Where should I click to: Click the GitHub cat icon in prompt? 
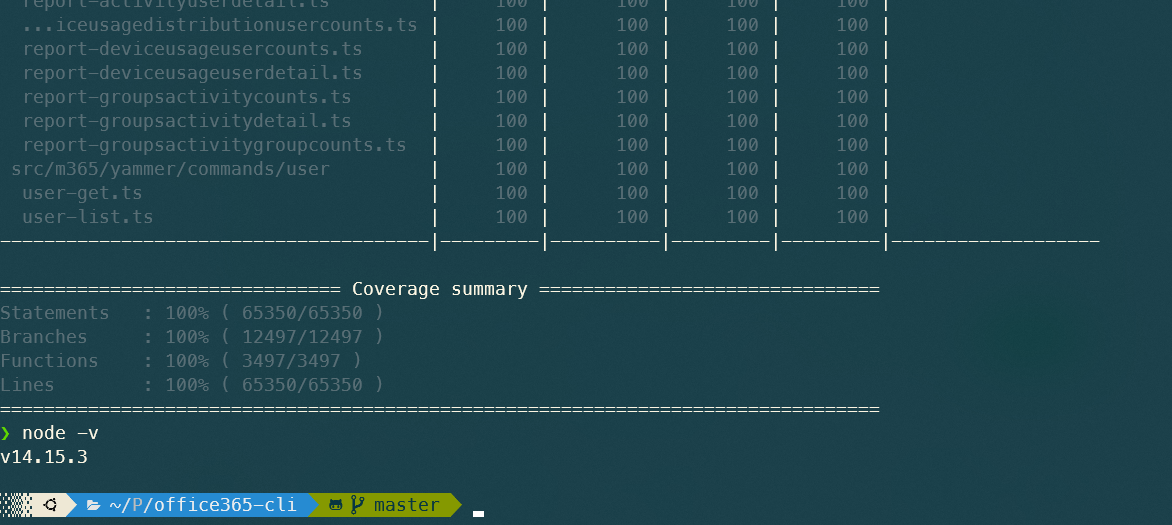[336, 506]
